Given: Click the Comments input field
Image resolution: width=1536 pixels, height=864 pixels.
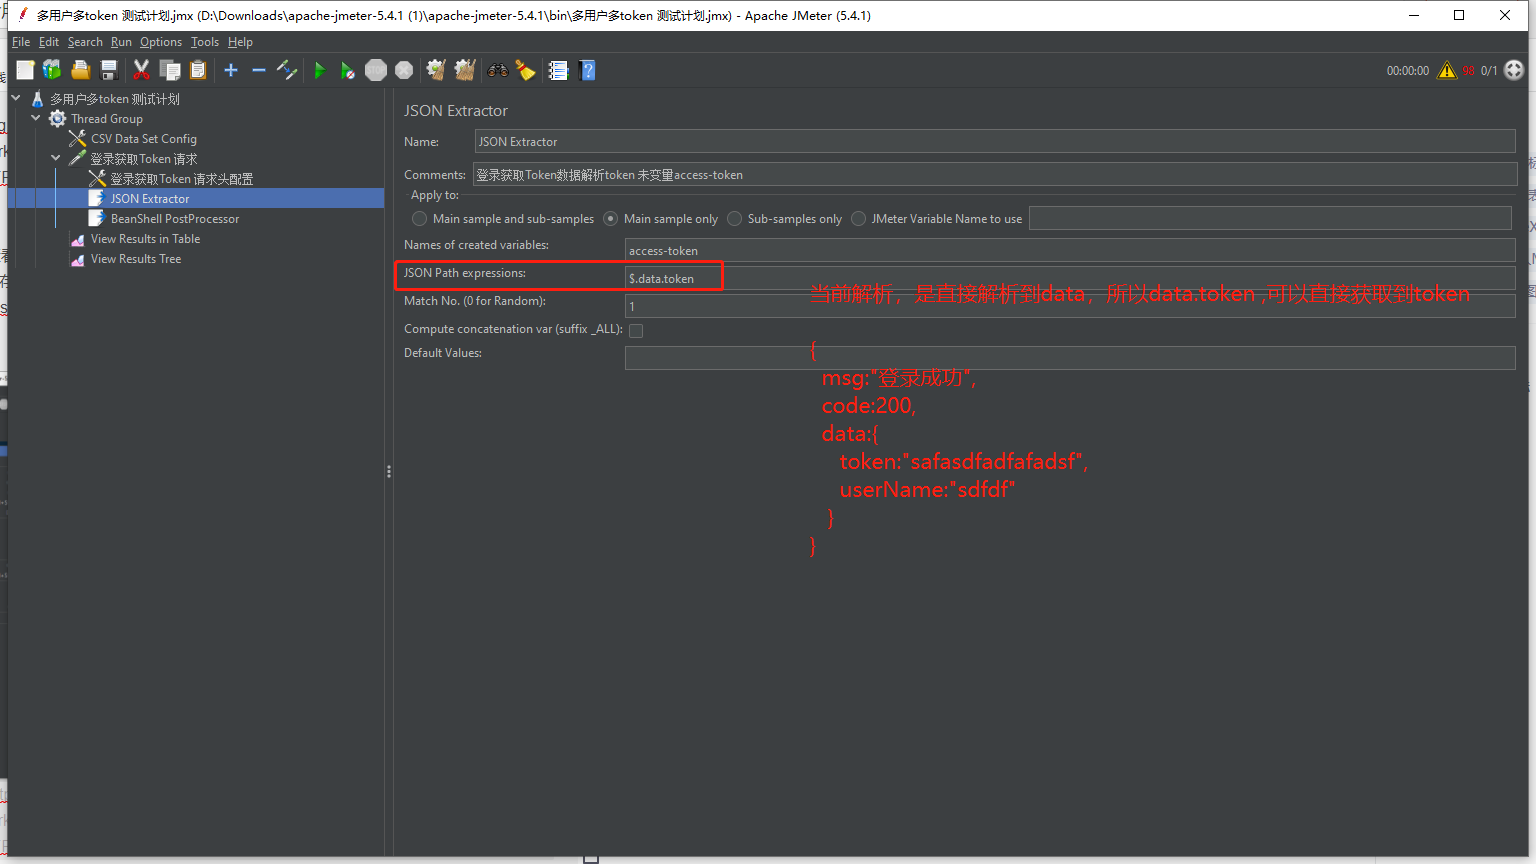Looking at the screenshot, I should click(x=995, y=174).
